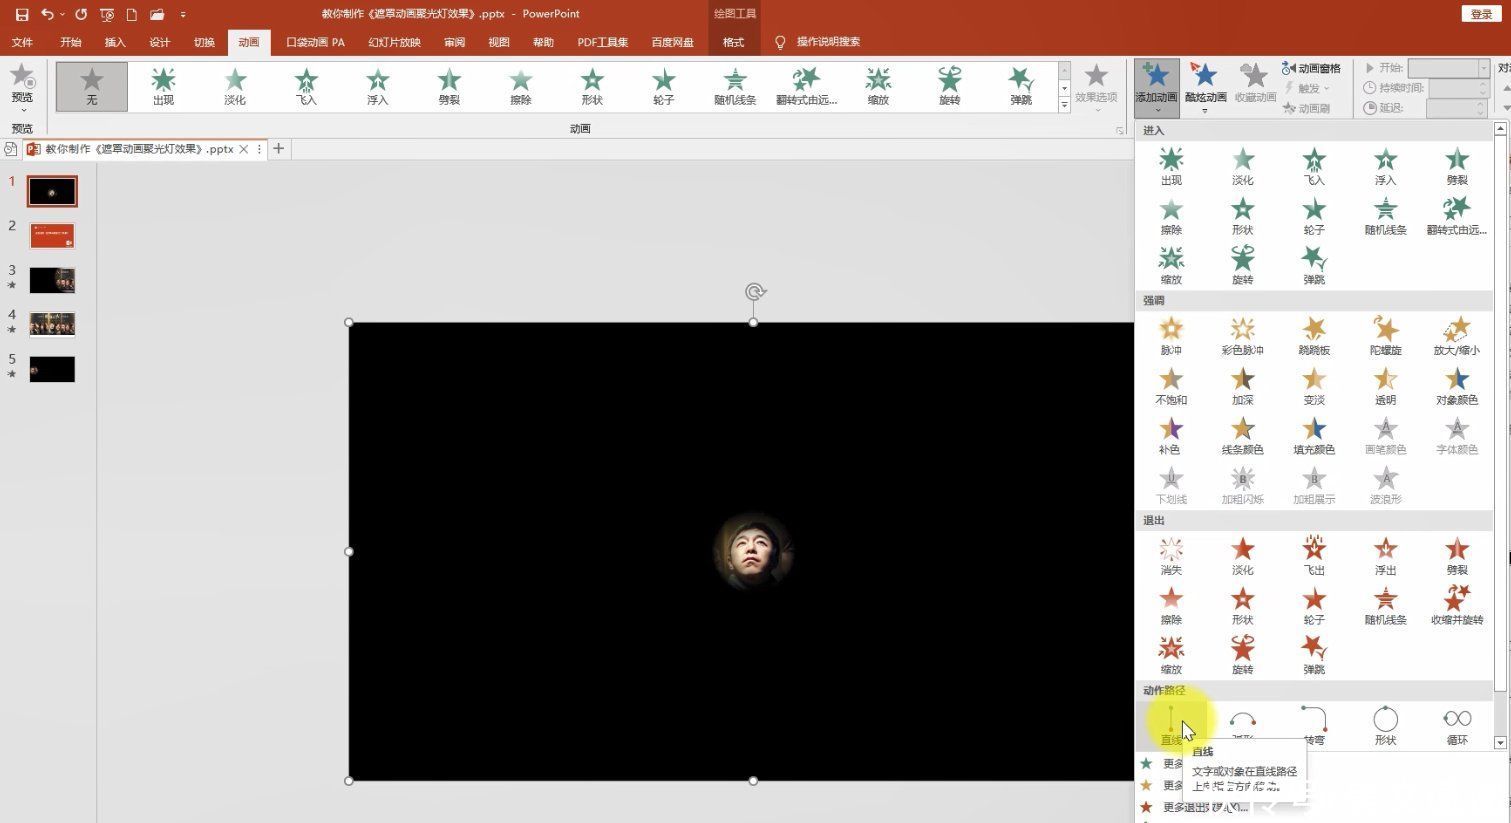Click the 登录 sign-in button
The width and height of the screenshot is (1511, 823).
tap(1481, 14)
